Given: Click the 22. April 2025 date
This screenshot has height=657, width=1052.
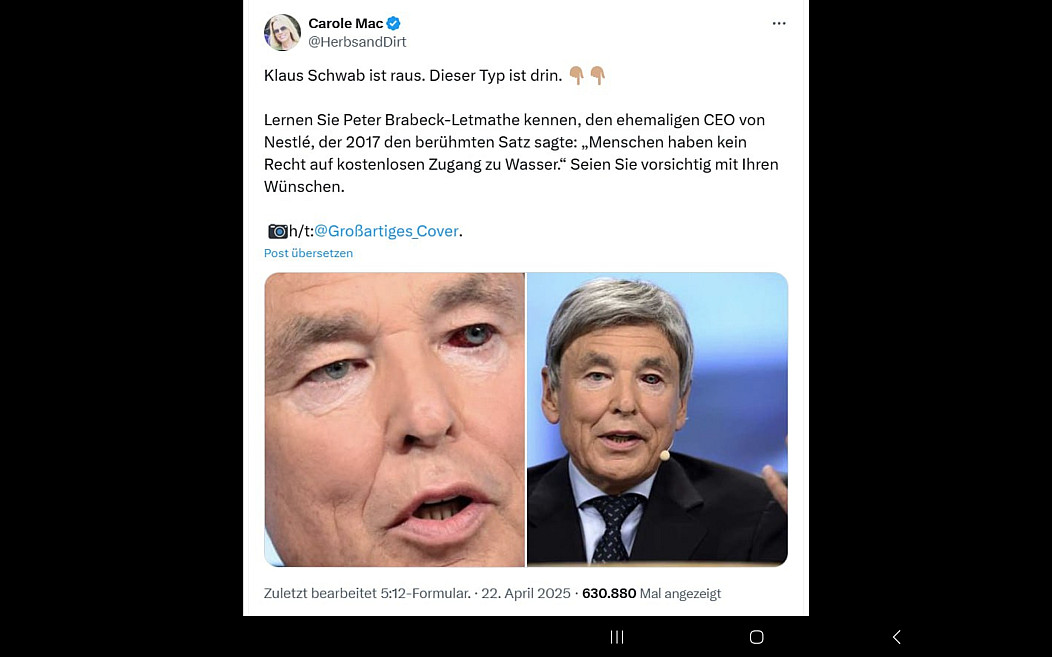Looking at the screenshot, I should click(x=525, y=593).
